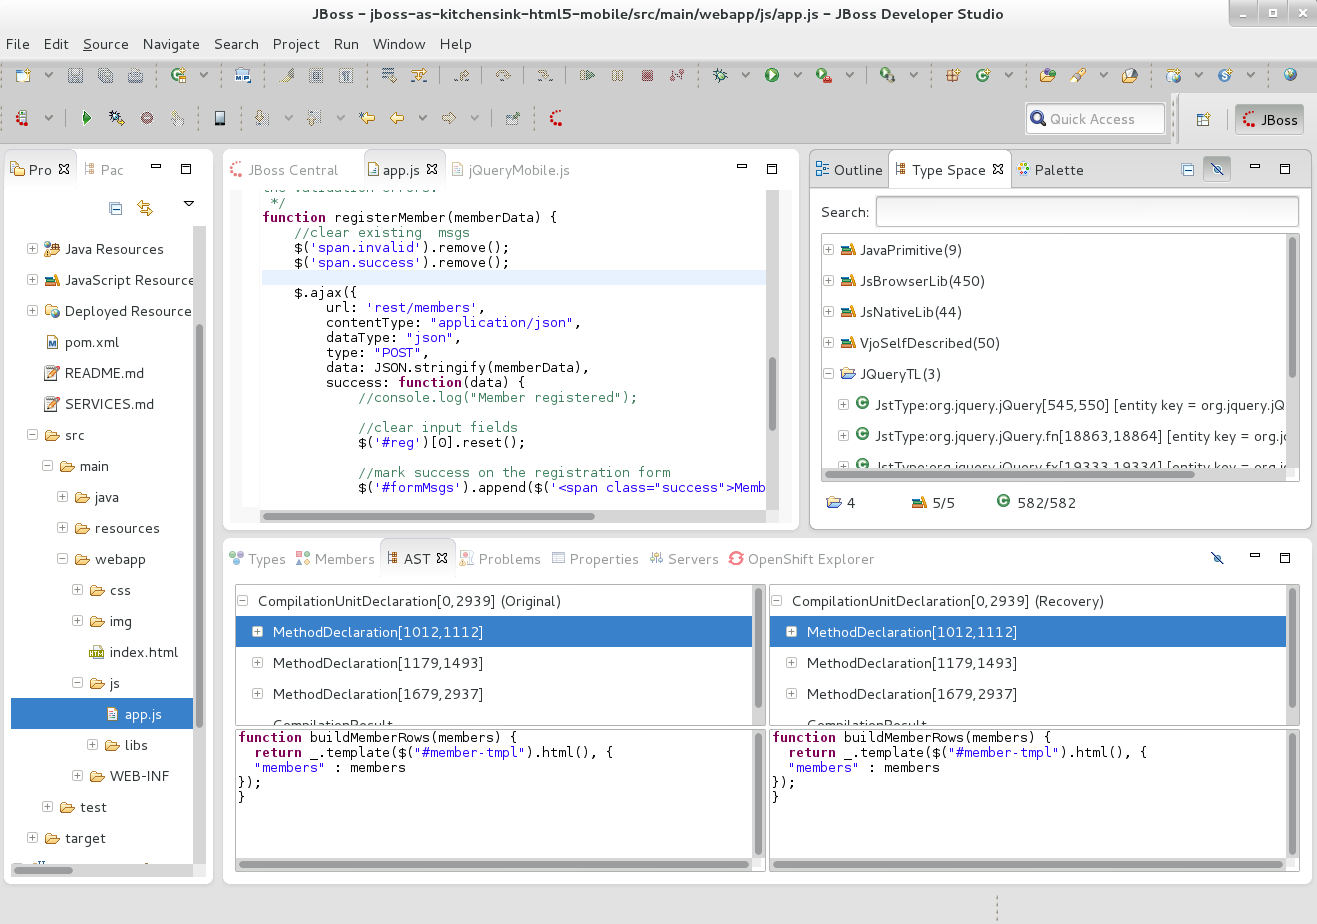The height and width of the screenshot is (924, 1317).
Task: Close the app.js editor tab
Action: (432, 169)
